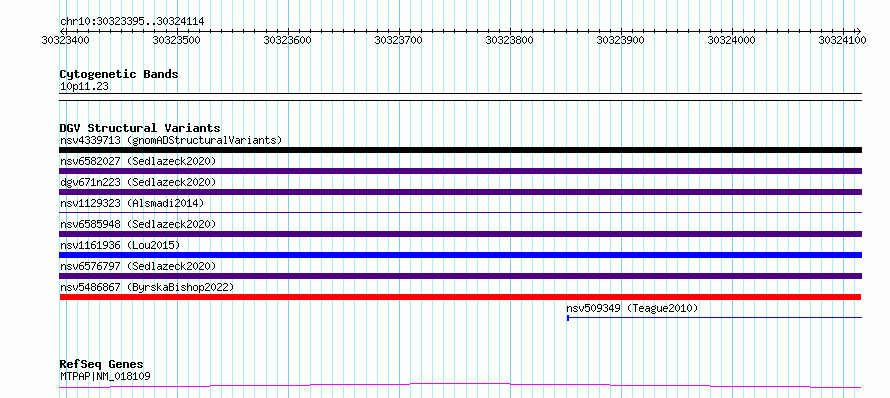This screenshot has width=890, height=398.
Task: Open the MTPAP|NM_018109 gene label
Action: pos(105,376)
